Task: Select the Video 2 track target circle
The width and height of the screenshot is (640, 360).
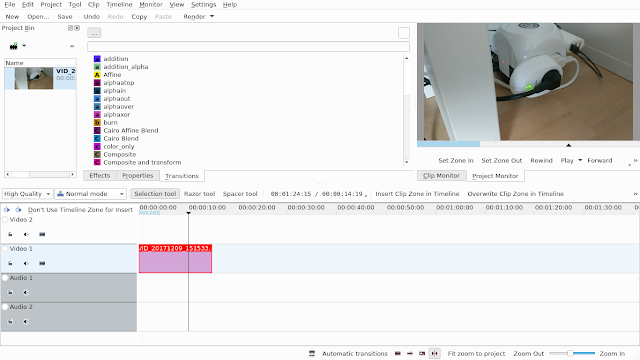Action: coord(5,220)
